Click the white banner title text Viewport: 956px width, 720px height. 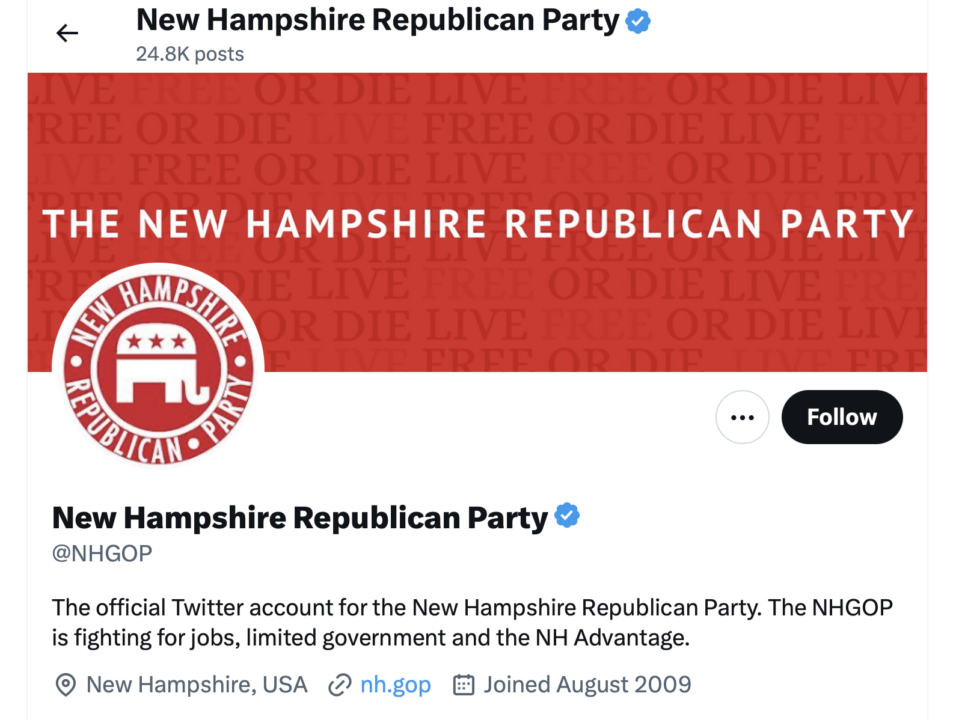(478, 222)
